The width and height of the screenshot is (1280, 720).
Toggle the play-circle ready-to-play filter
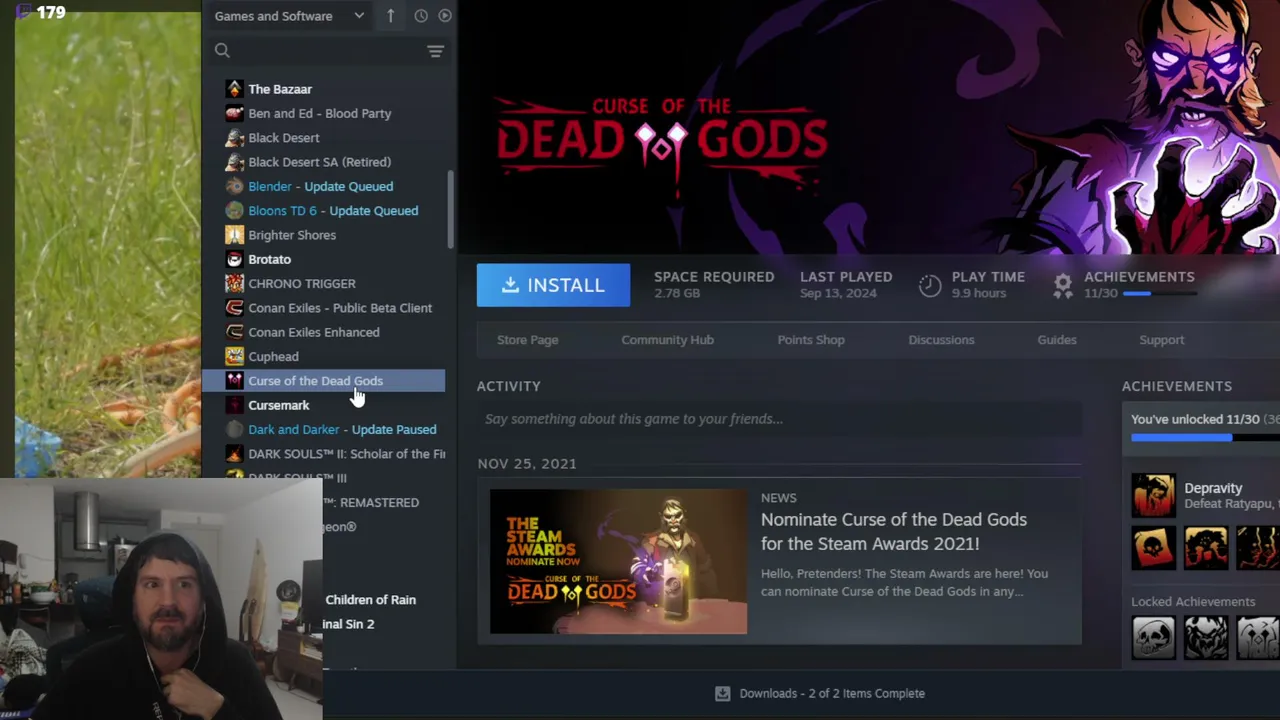[445, 16]
